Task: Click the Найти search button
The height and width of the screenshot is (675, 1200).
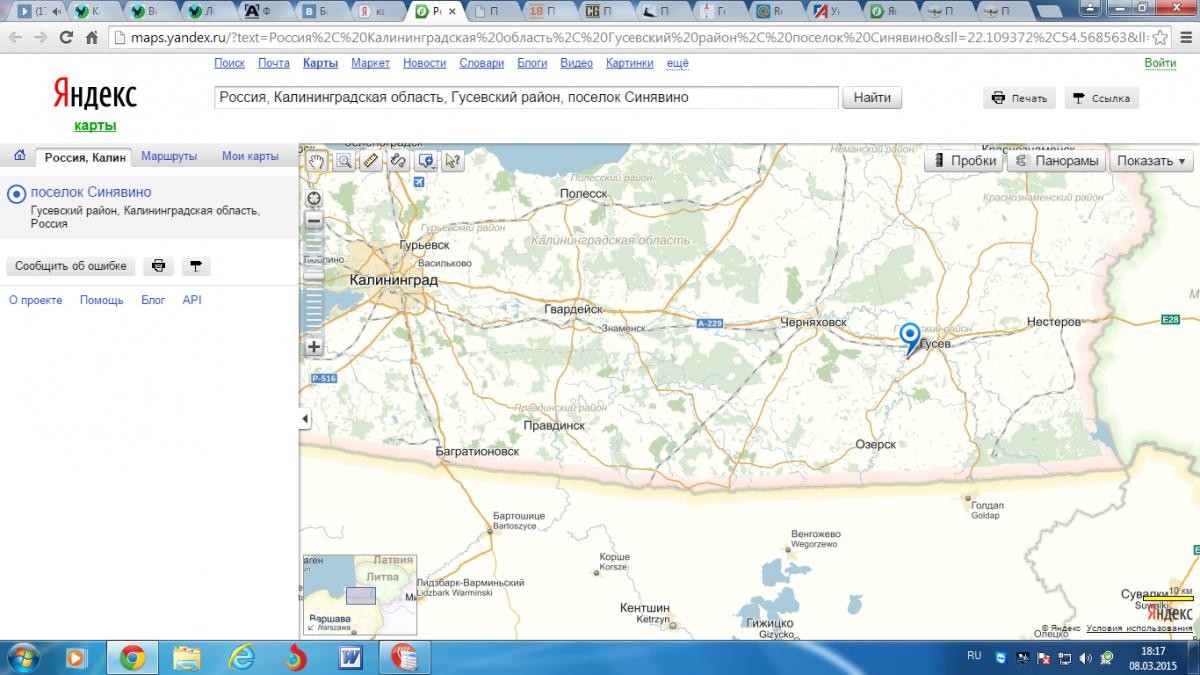Action: pos(872,98)
